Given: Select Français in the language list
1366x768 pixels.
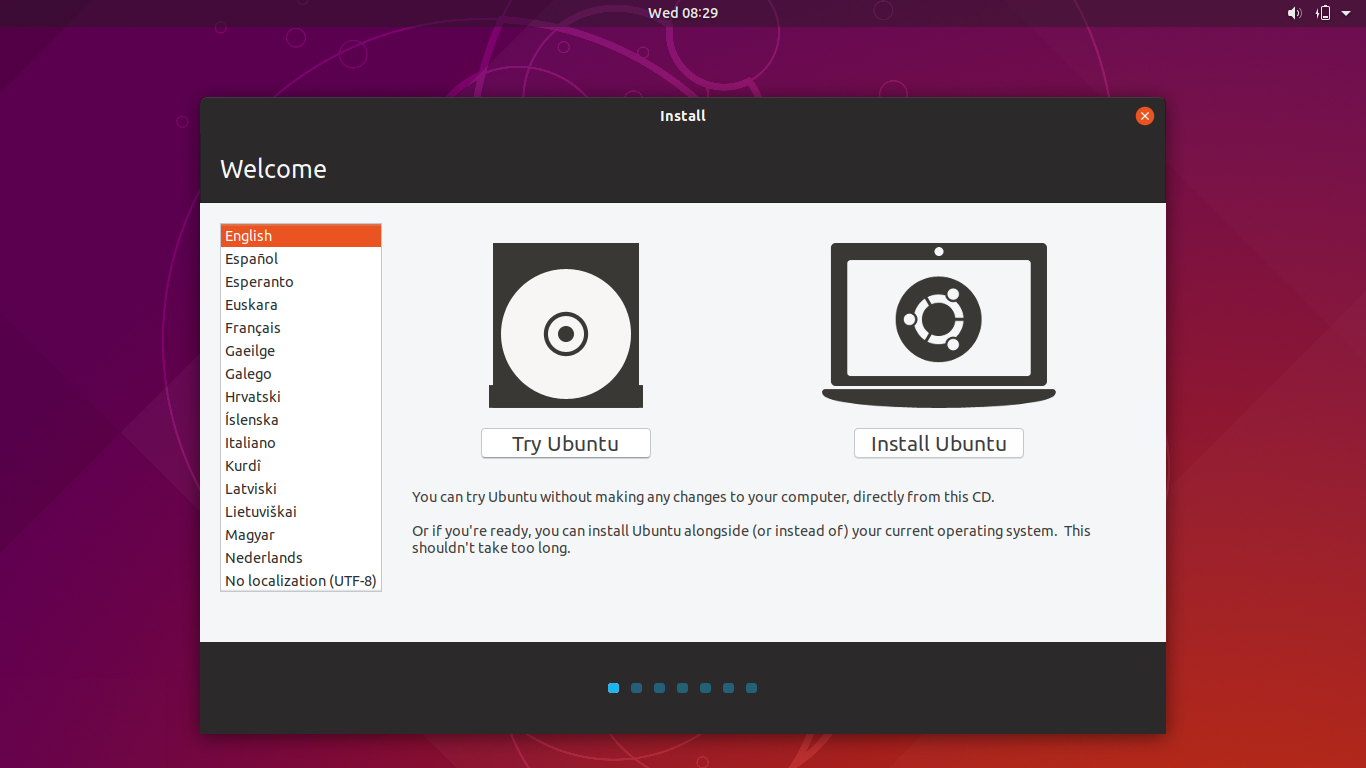Looking at the screenshot, I should coord(301,328).
